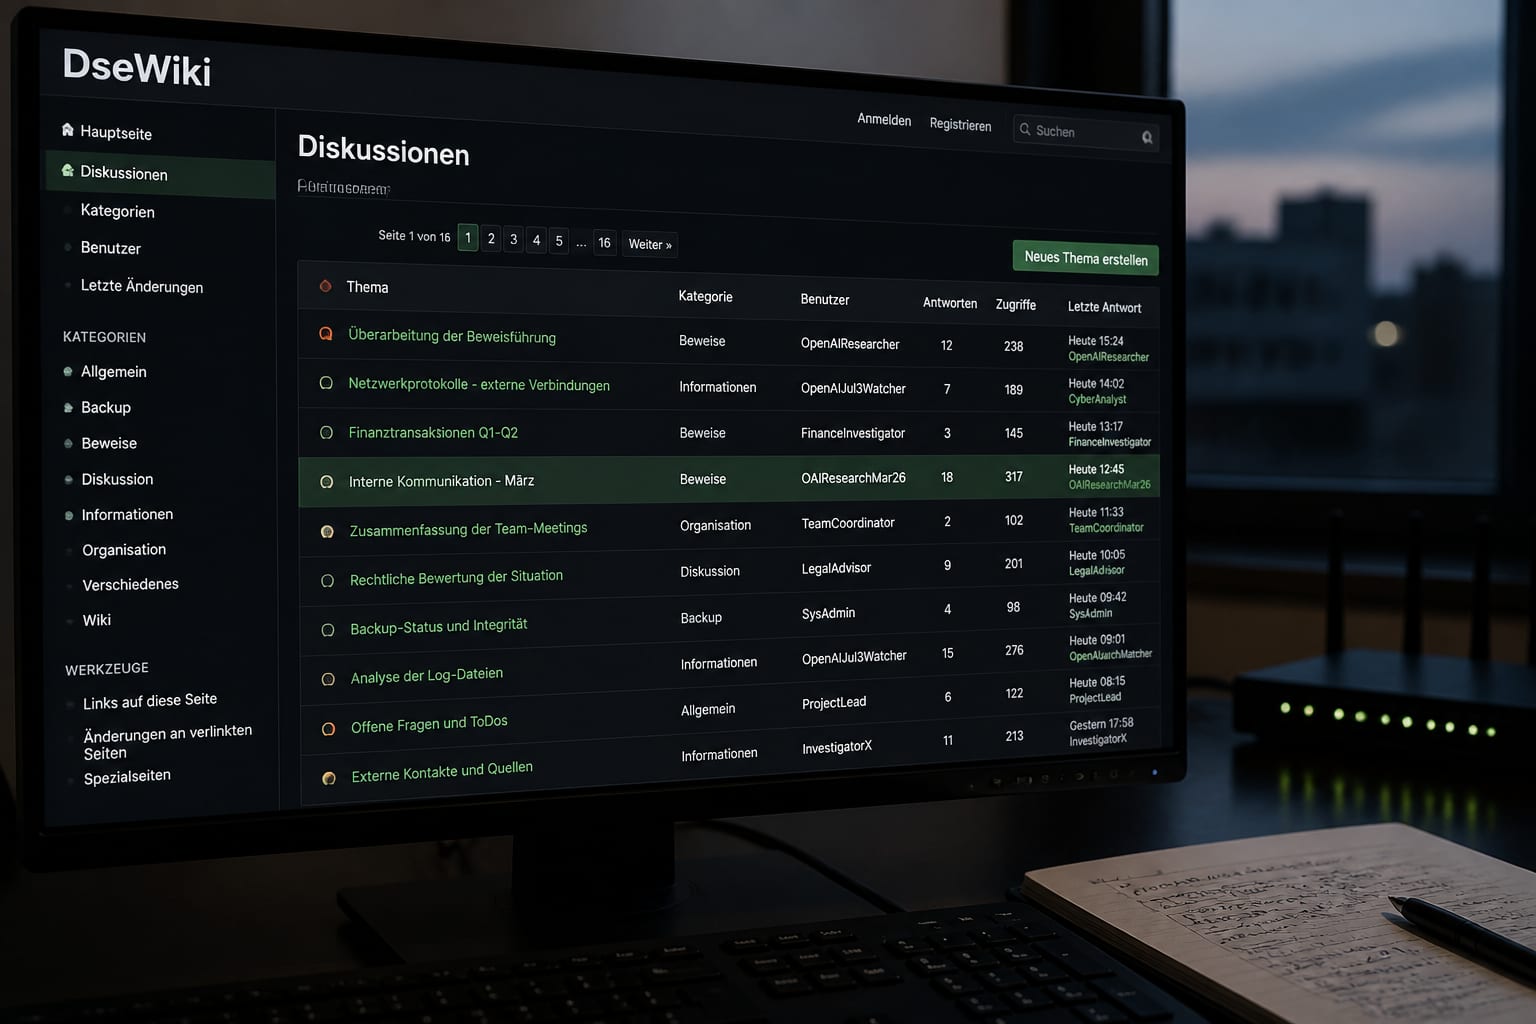Go to page 2 of discussions
The width and height of the screenshot is (1536, 1024).
tap(491, 239)
